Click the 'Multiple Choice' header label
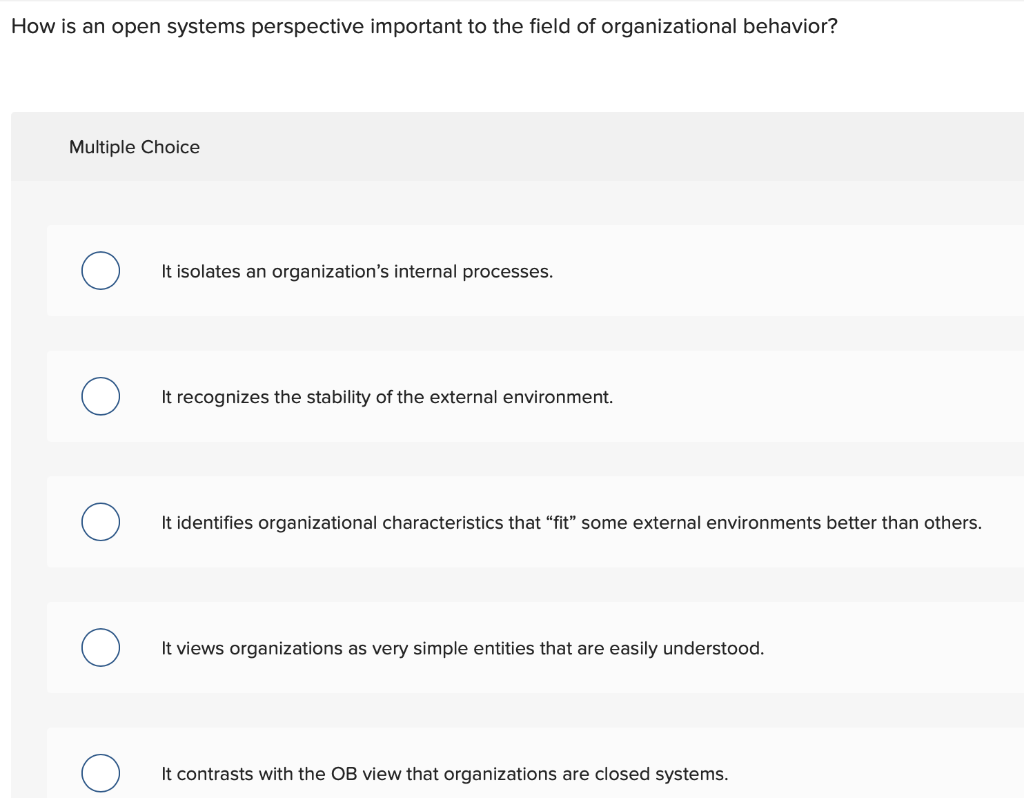Viewport: 1024px width, 798px height. coord(134,147)
